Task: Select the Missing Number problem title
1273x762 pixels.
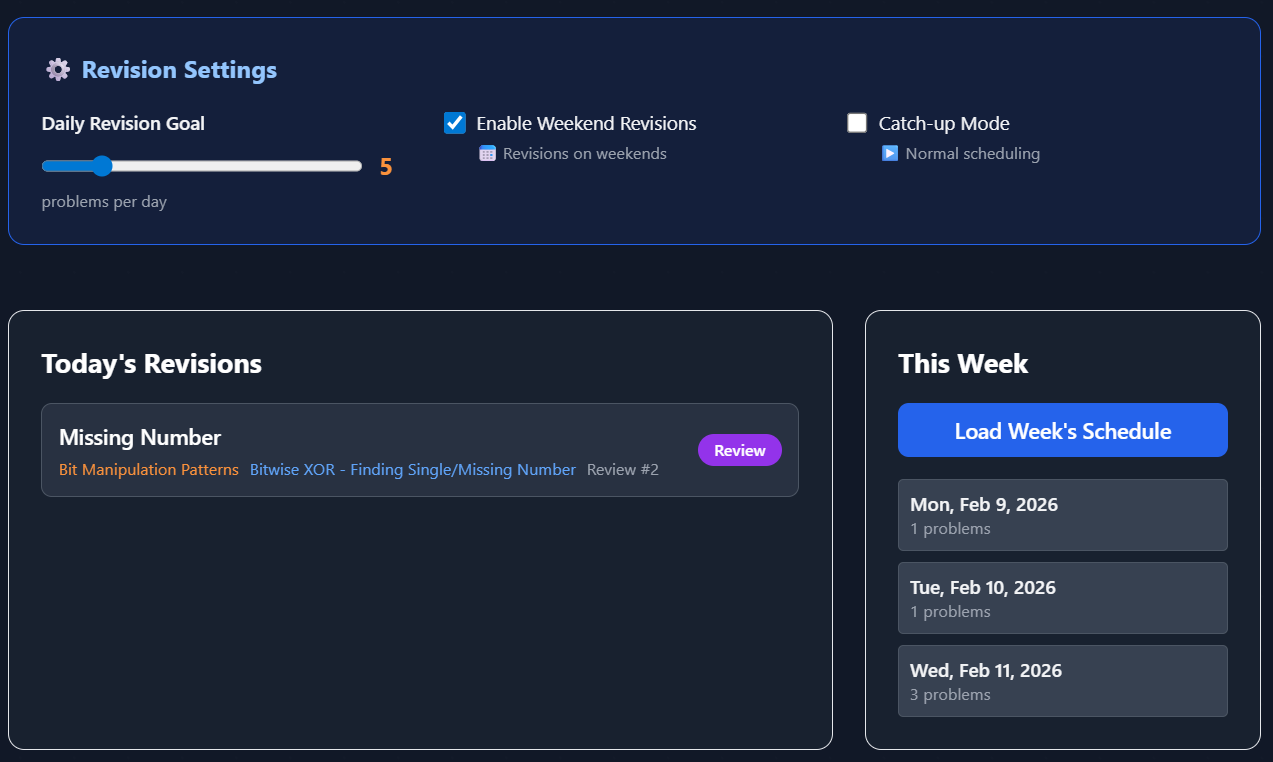Action: pyautogui.click(x=140, y=437)
